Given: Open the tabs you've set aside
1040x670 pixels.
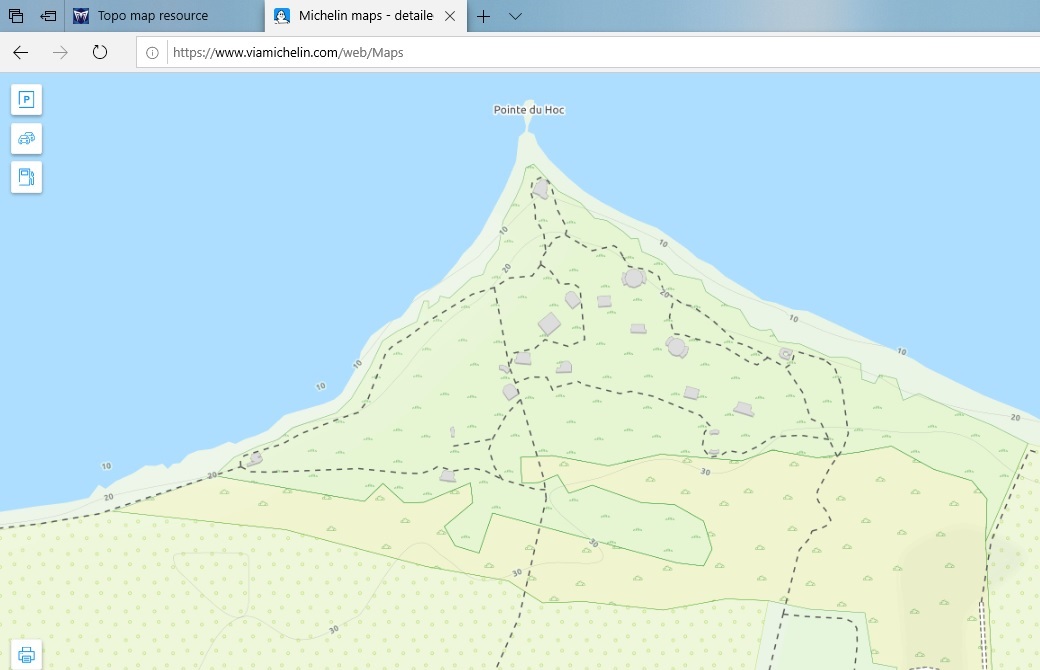Looking at the screenshot, I should (16, 16).
